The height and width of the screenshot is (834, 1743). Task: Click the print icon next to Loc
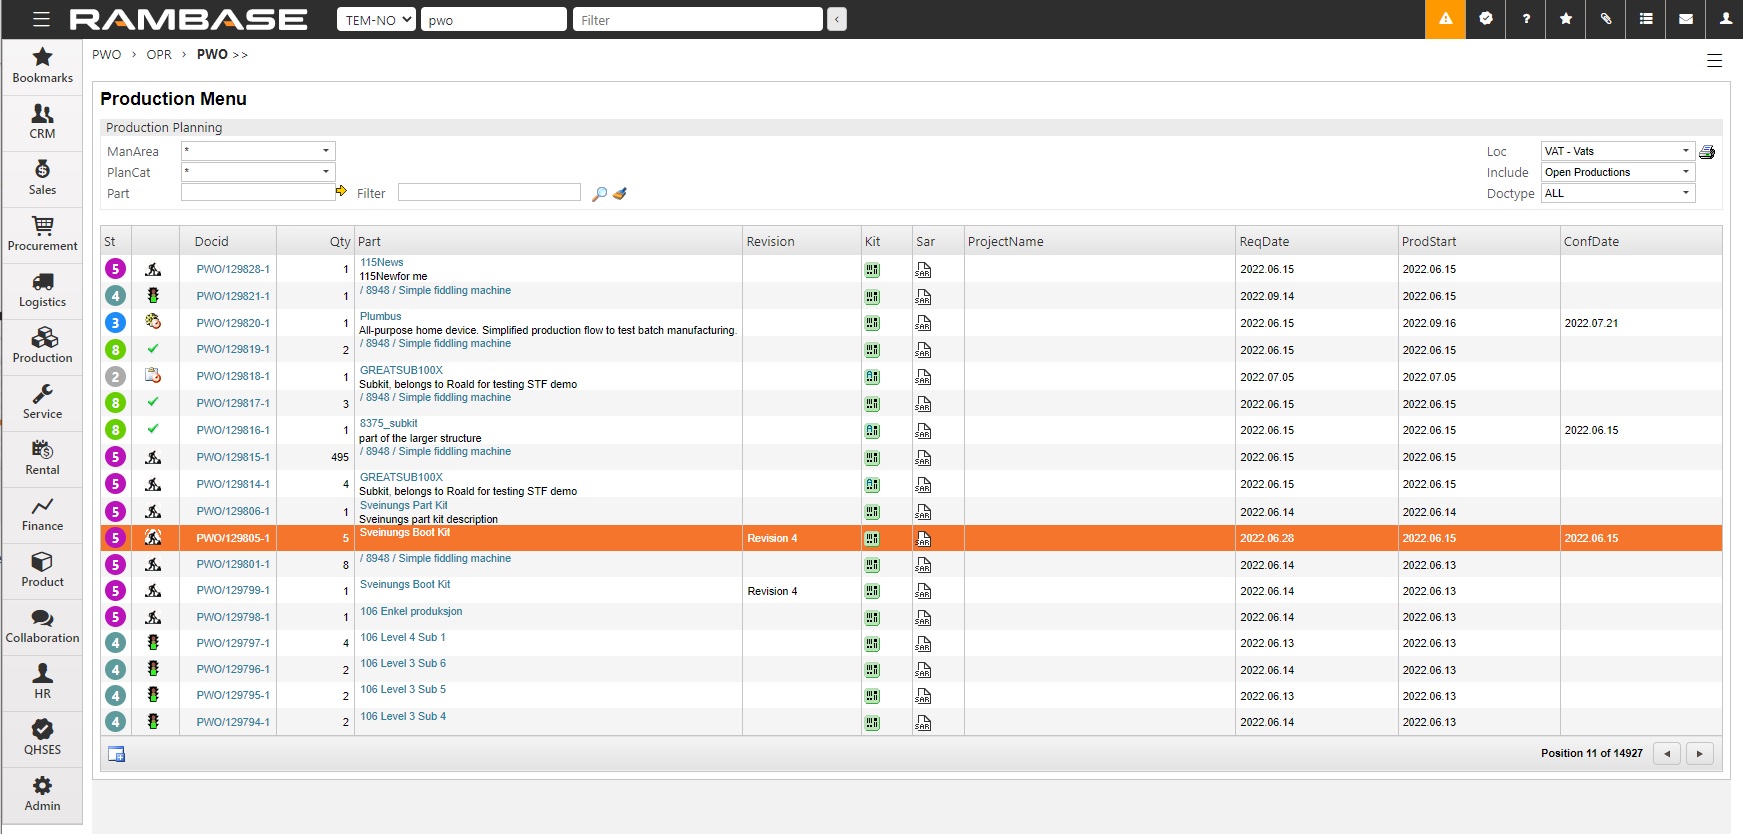tap(1707, 152)
